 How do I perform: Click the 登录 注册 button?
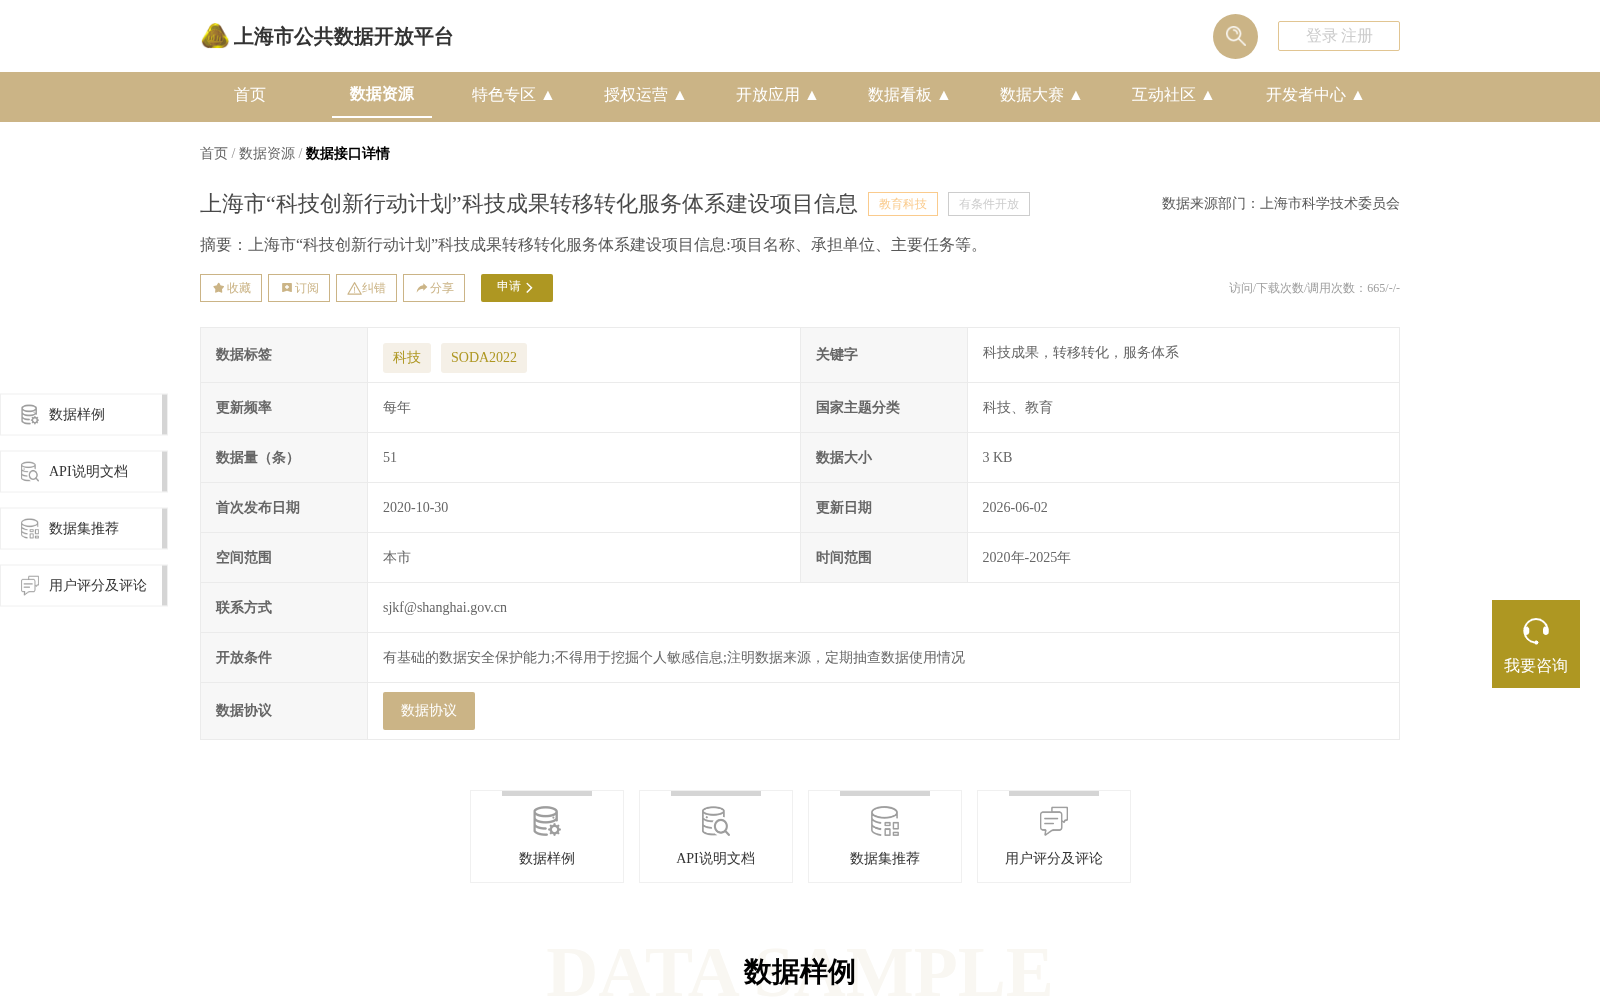(x=1339, y=36)
